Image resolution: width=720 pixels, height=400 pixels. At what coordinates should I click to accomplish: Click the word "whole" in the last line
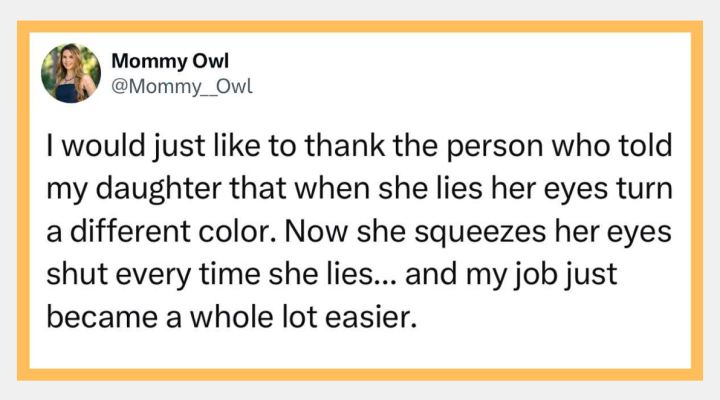(x=232, y=317)
